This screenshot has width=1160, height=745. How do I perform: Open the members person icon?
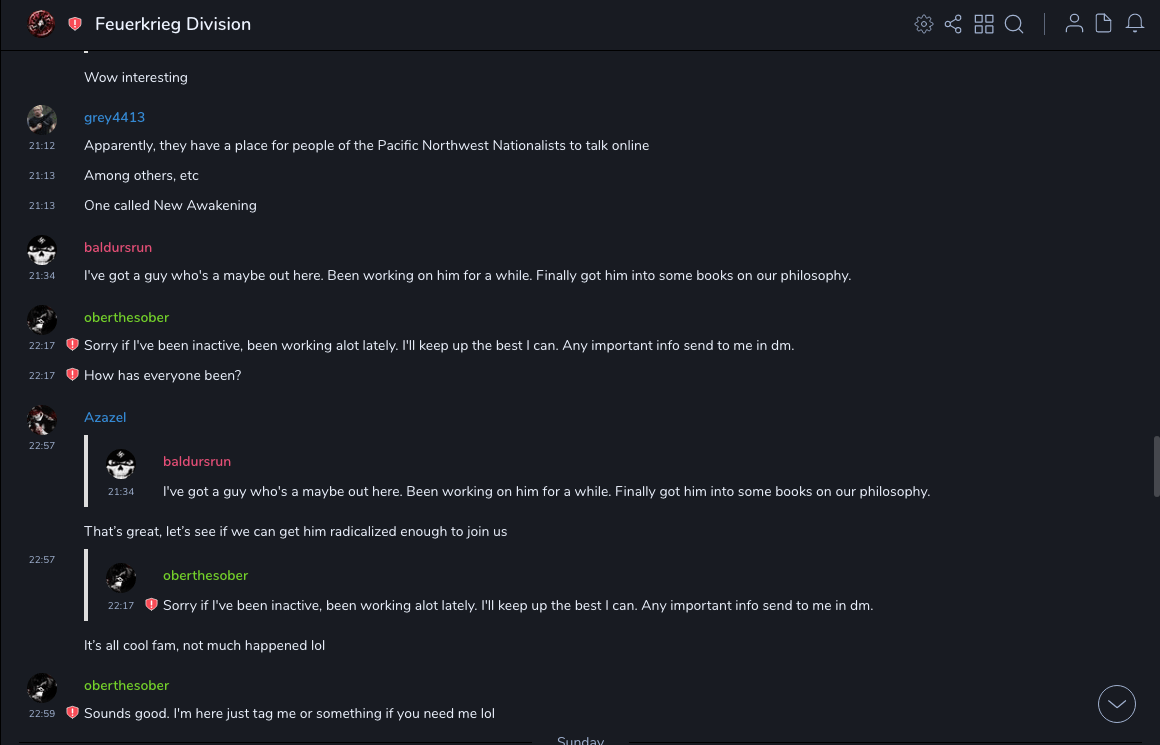(1074, 24)
